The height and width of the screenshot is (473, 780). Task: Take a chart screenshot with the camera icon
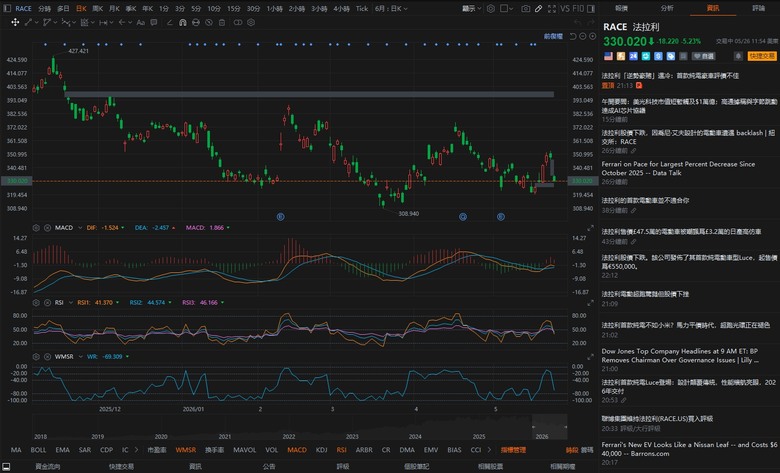(x=525, y=8)
